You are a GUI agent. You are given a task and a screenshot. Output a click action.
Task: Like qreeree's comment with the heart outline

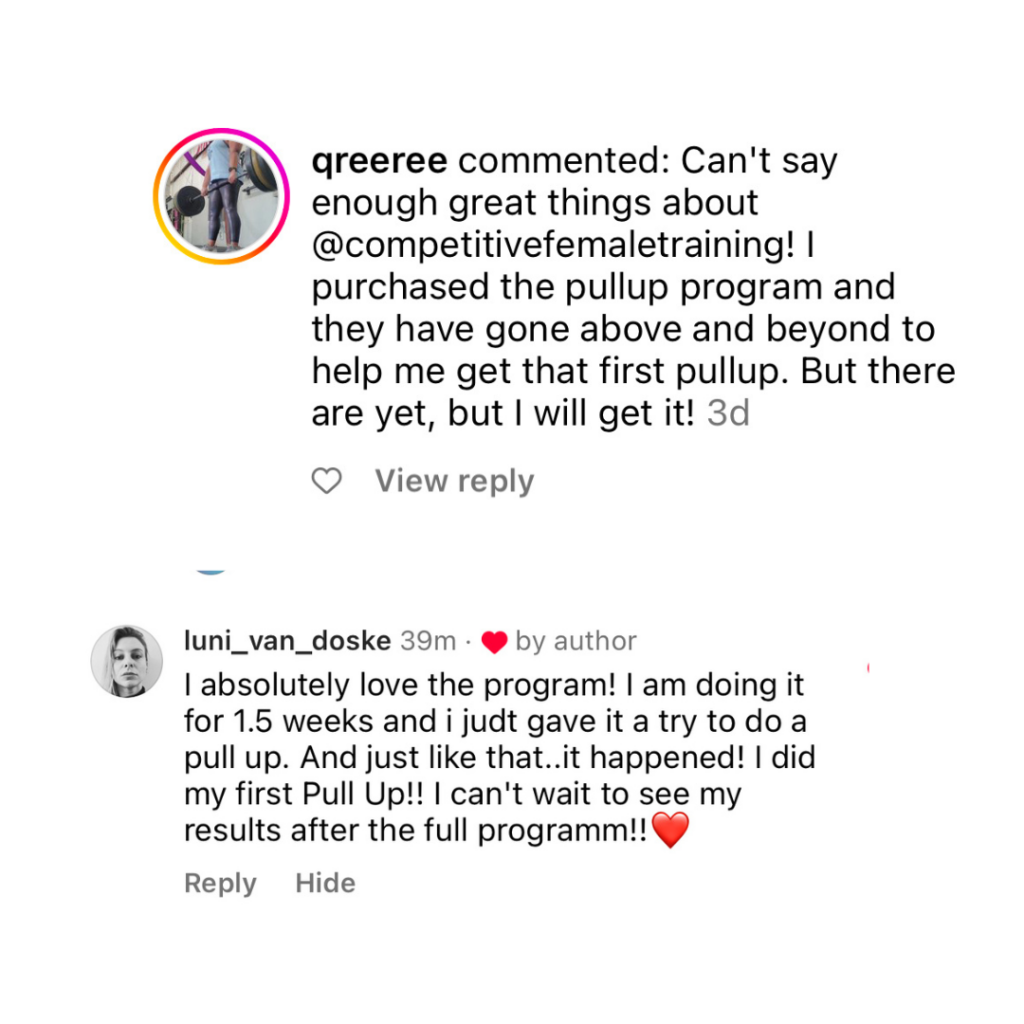point(326,482)
